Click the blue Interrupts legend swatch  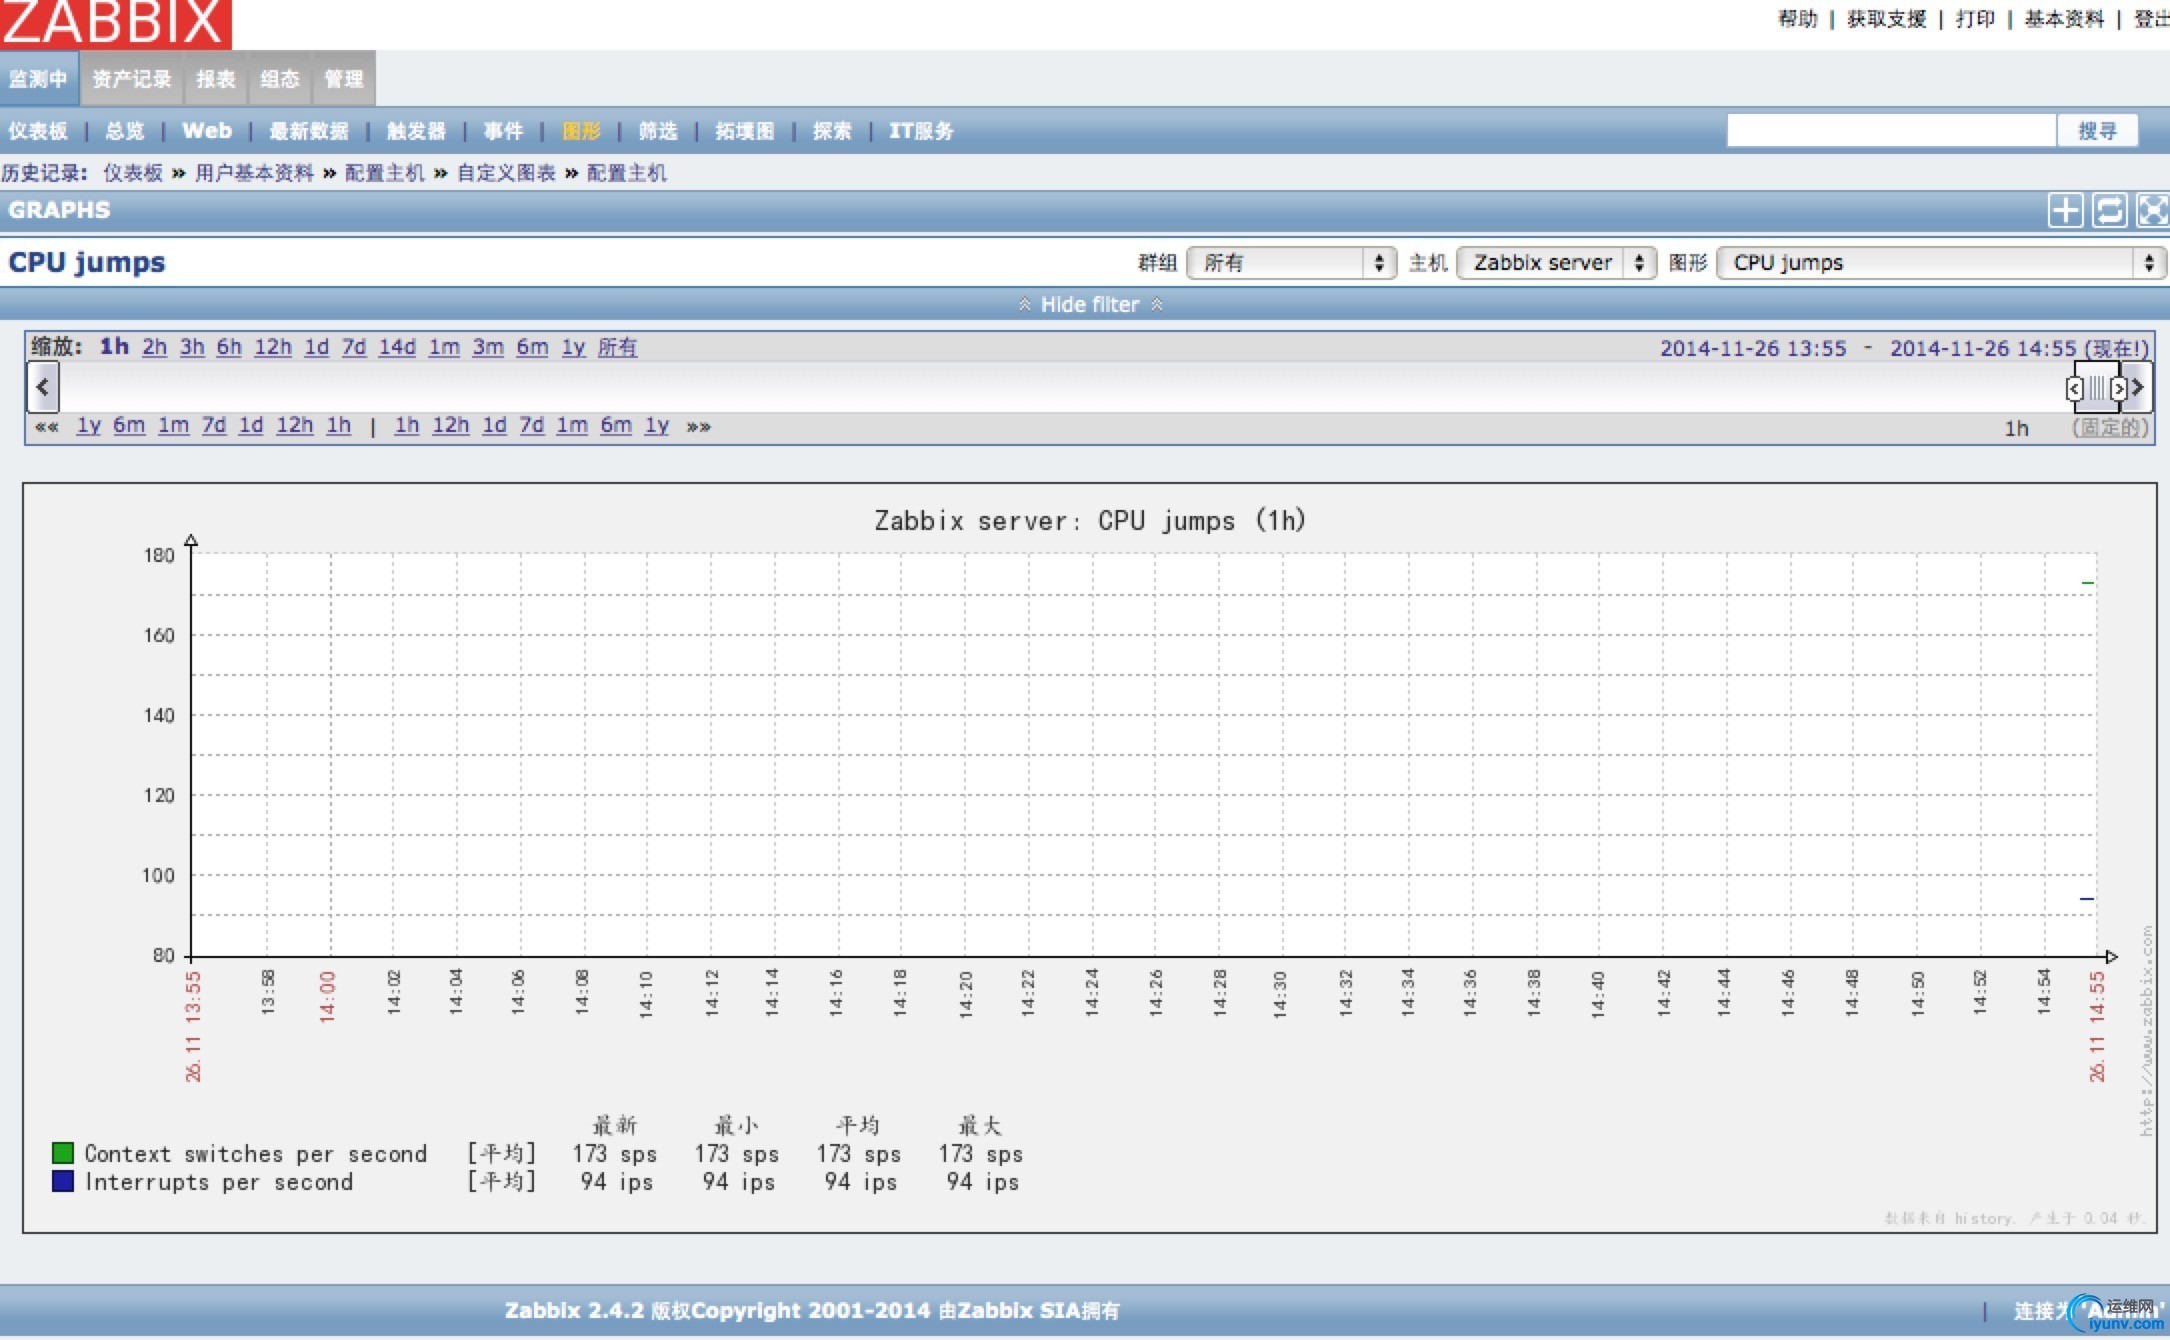[63, 1181]
